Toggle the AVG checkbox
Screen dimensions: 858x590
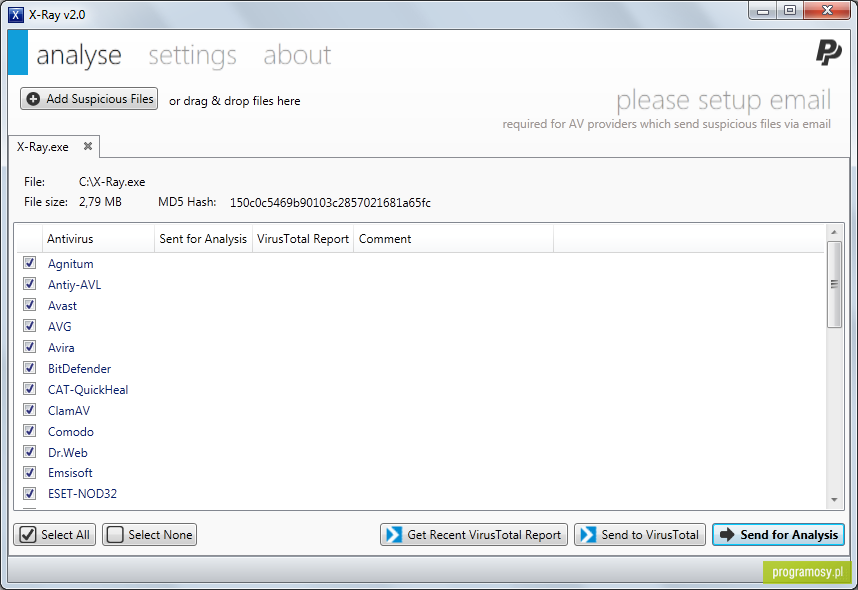point(30,326)
